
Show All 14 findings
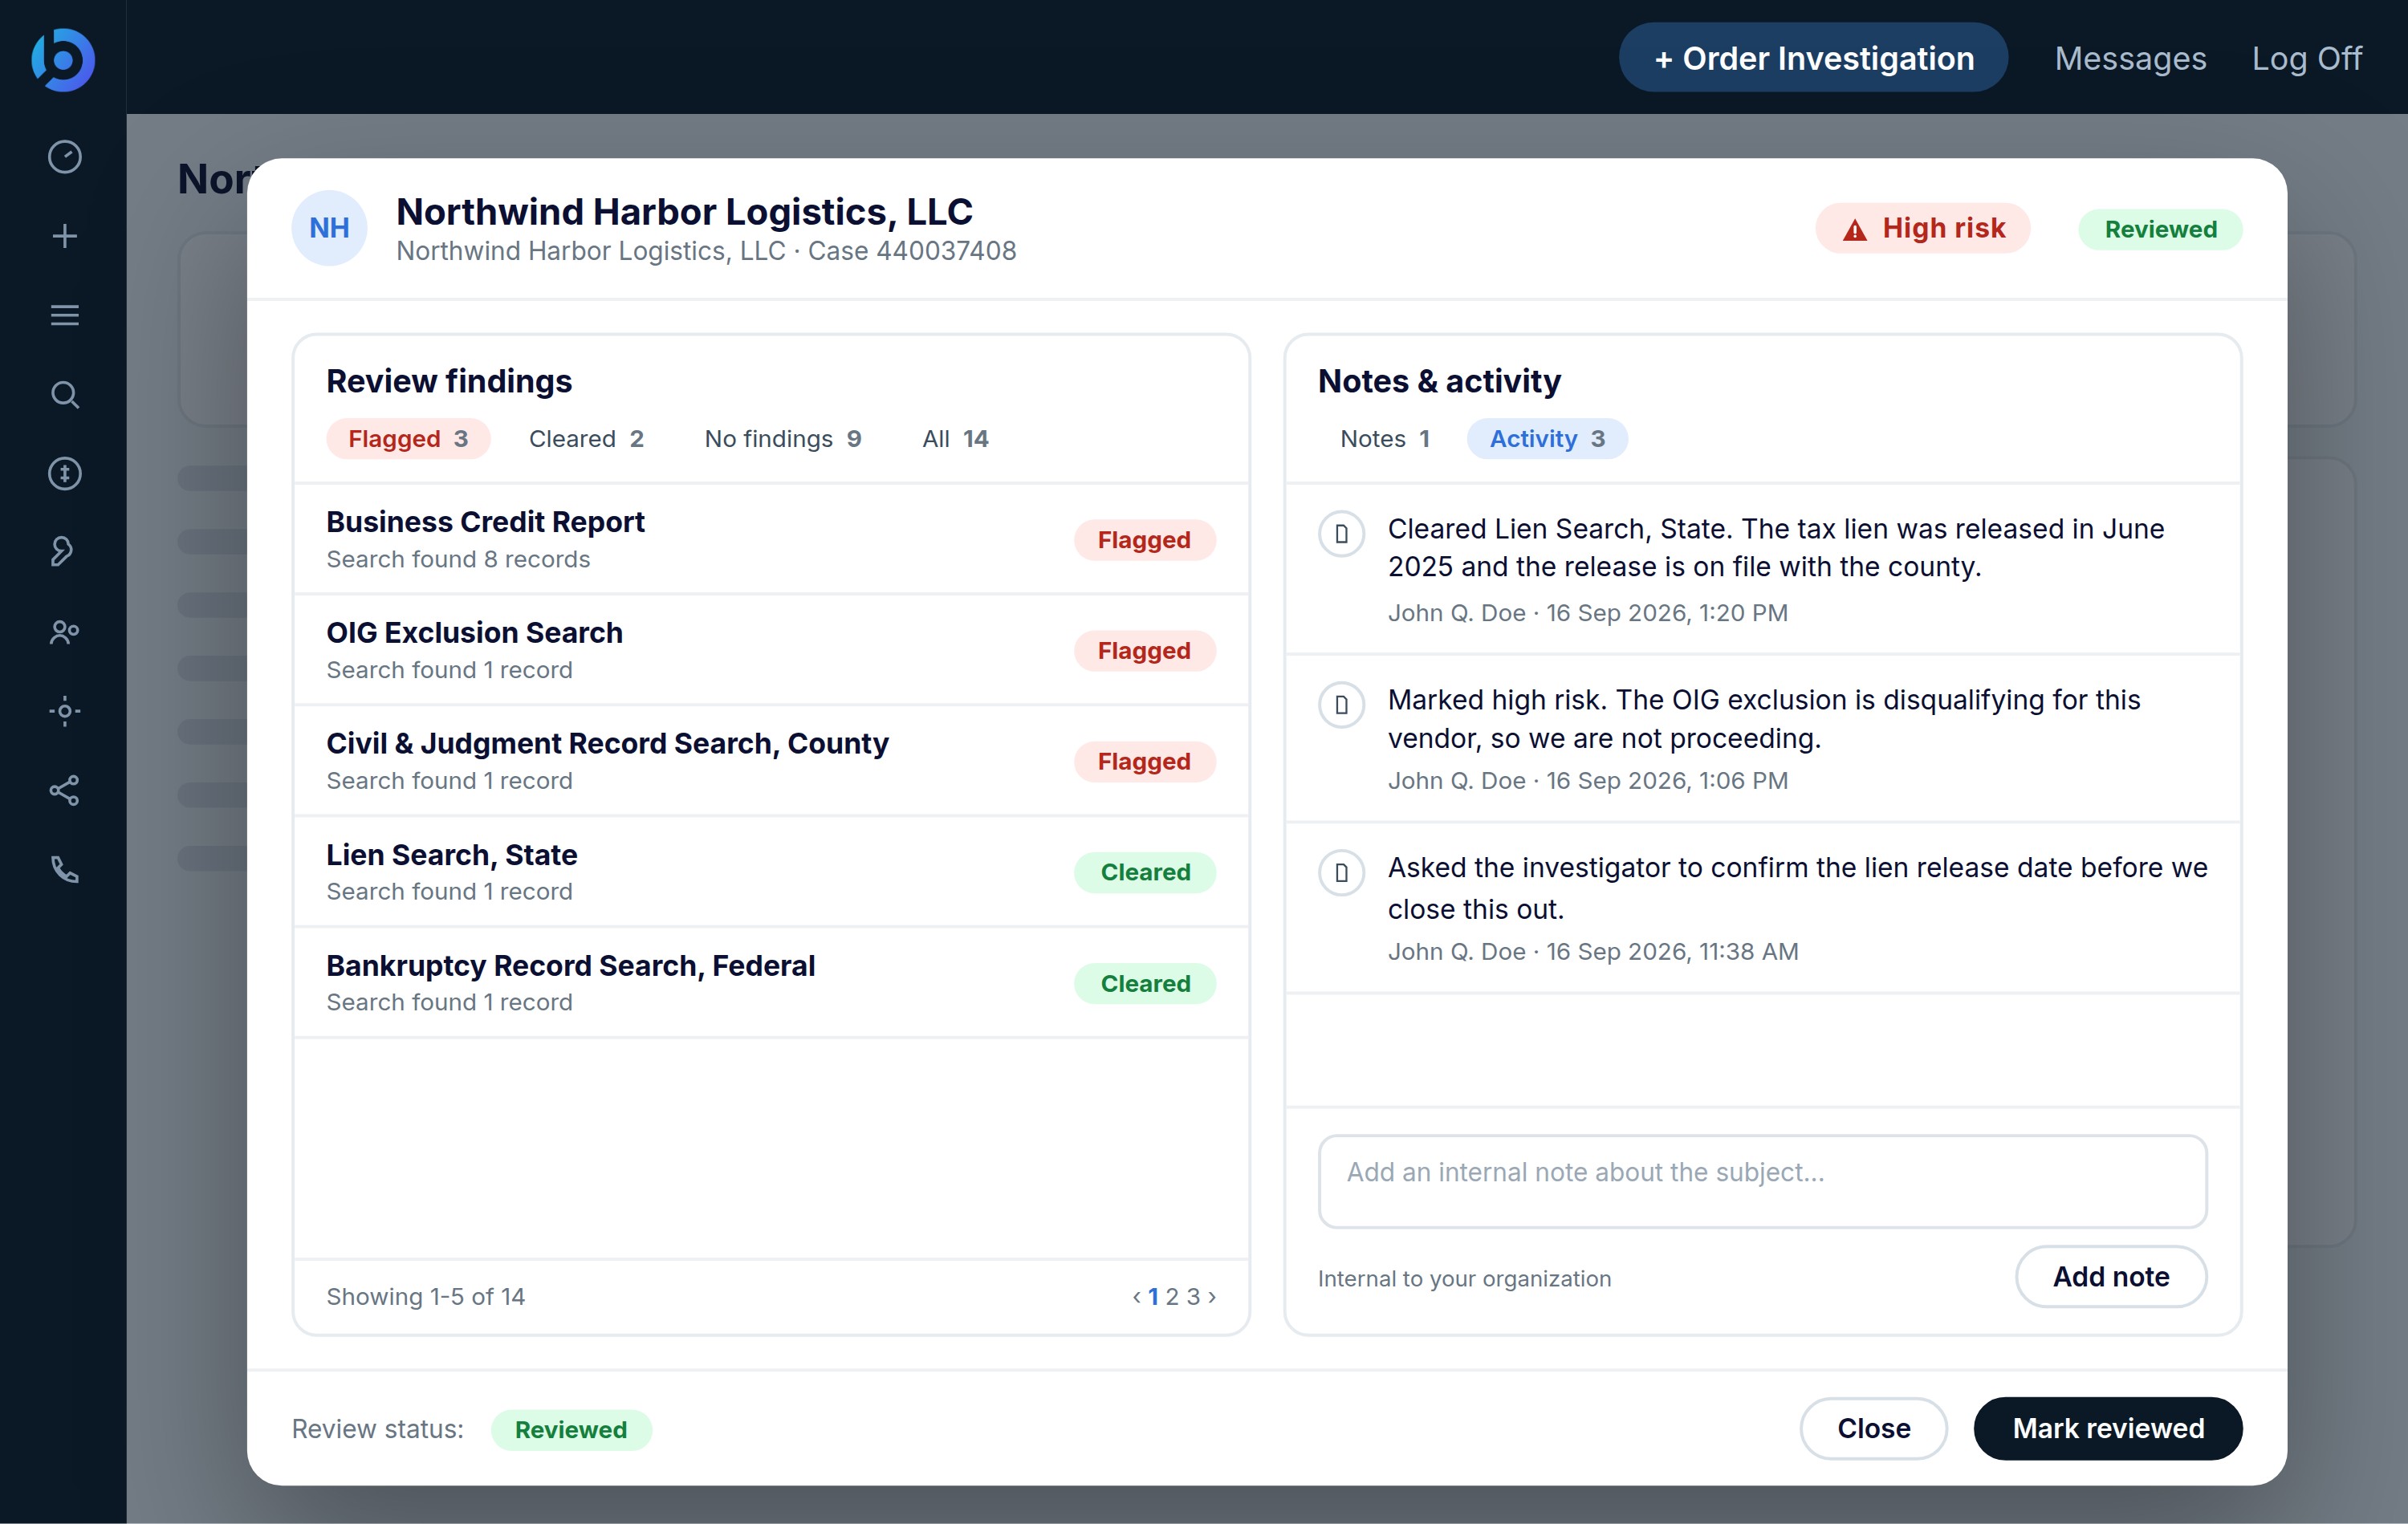[x=955, y=439]
